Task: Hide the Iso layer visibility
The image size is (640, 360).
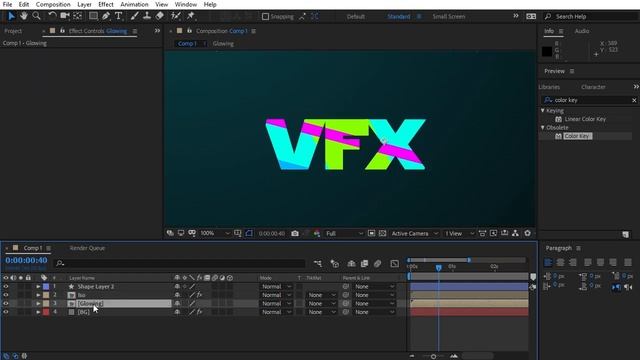Action: click(x=6, y=295)
